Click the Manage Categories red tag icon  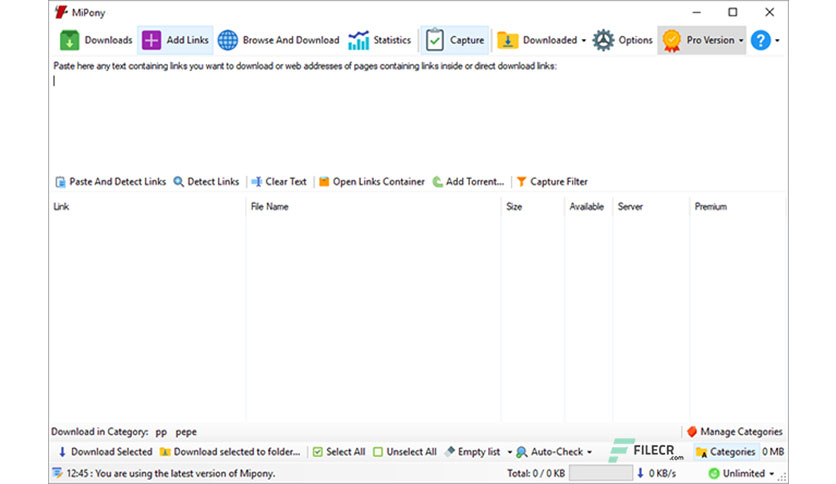[x=692, y=432]
